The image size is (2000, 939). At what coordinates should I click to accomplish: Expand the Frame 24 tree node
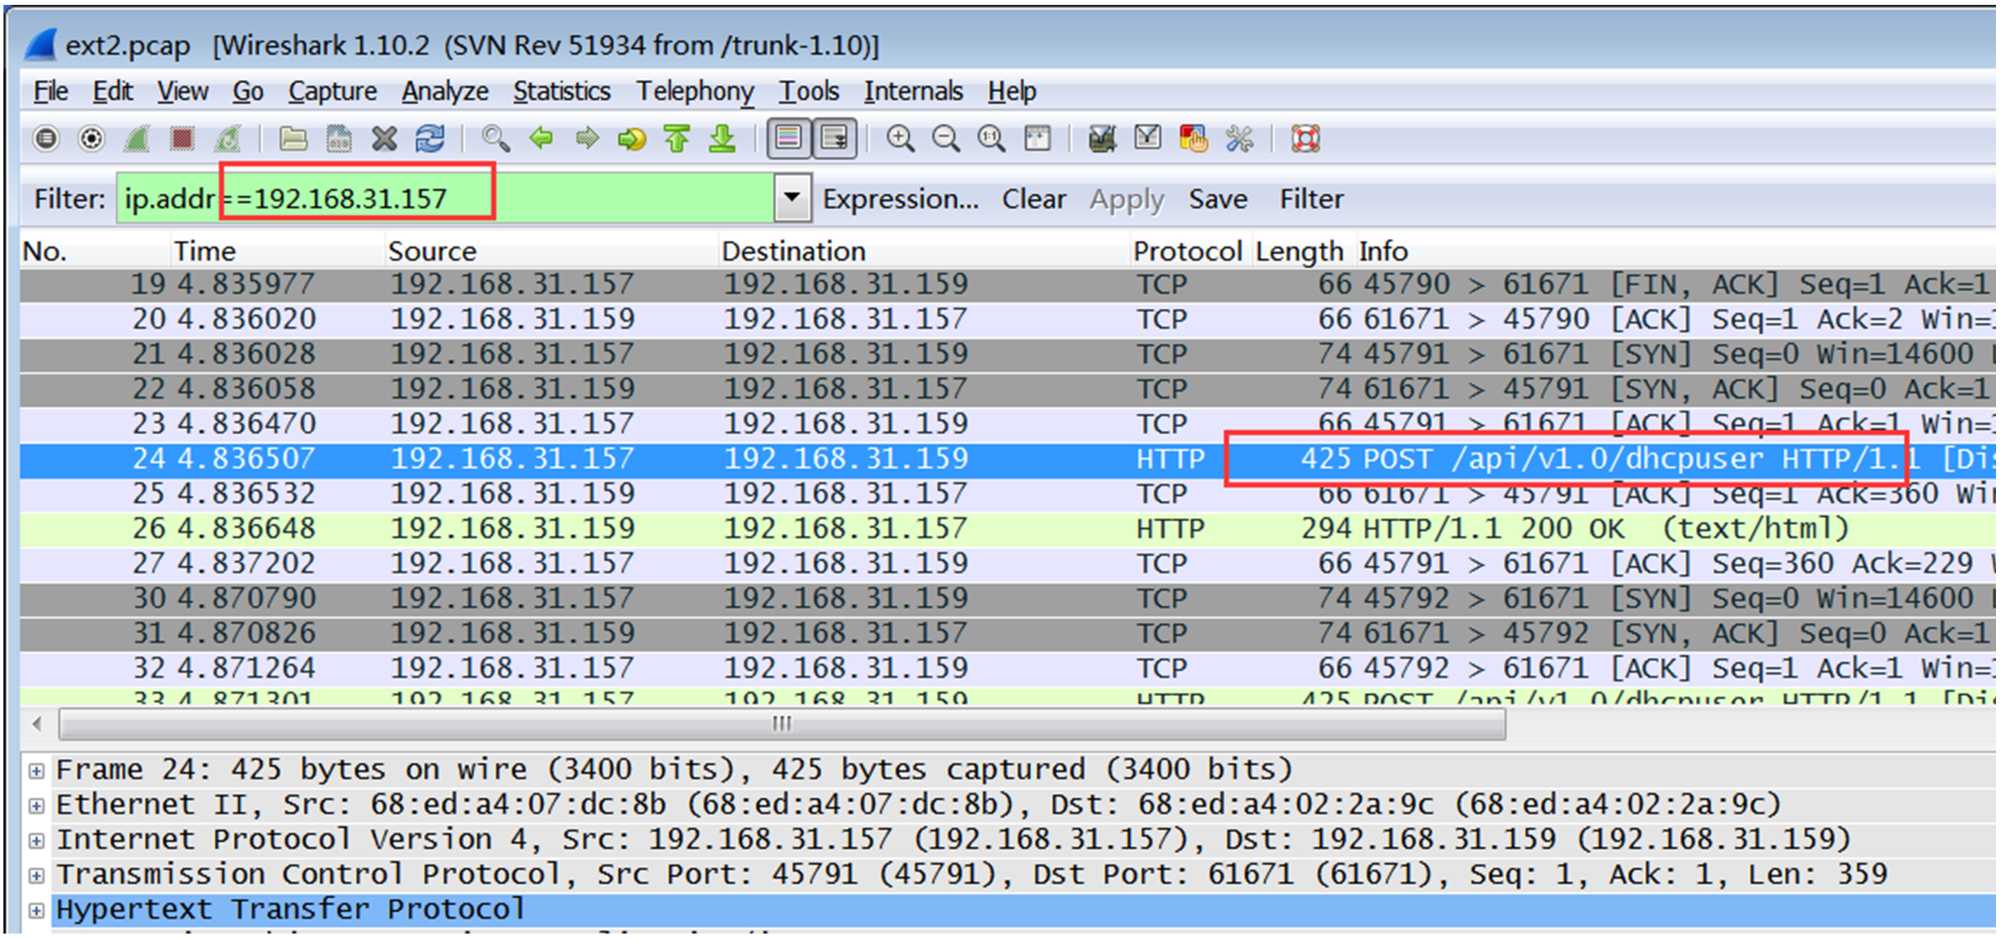coord(37,771)
